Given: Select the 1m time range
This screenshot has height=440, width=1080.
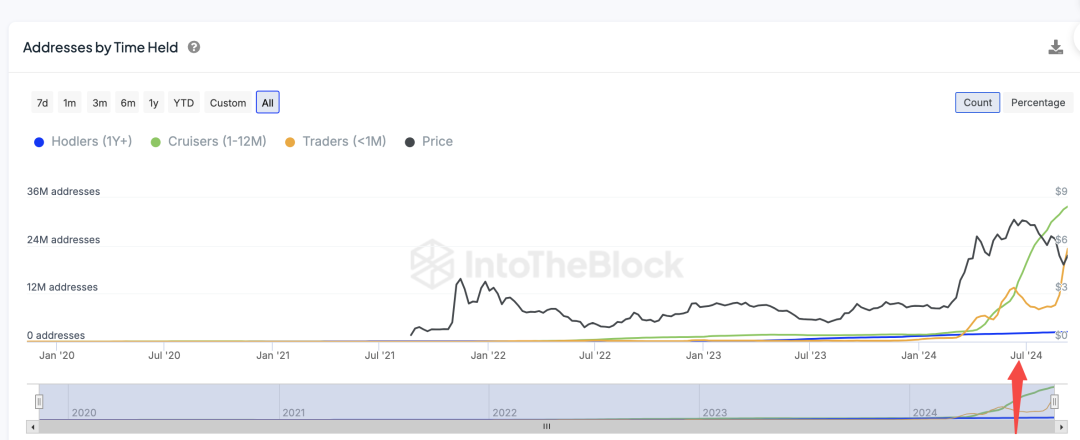Looking at the screenshot, I should pyautogui.click(x=70, y=102).
